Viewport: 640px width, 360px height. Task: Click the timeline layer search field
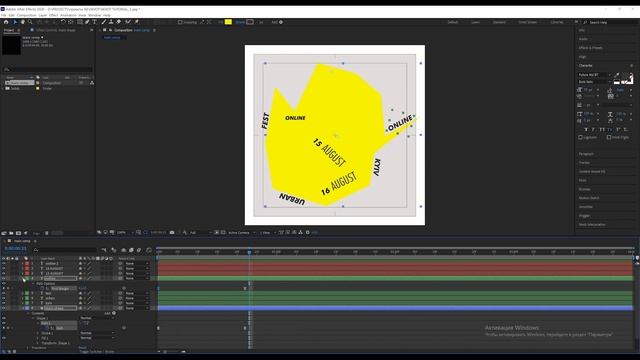coord(65,250)
